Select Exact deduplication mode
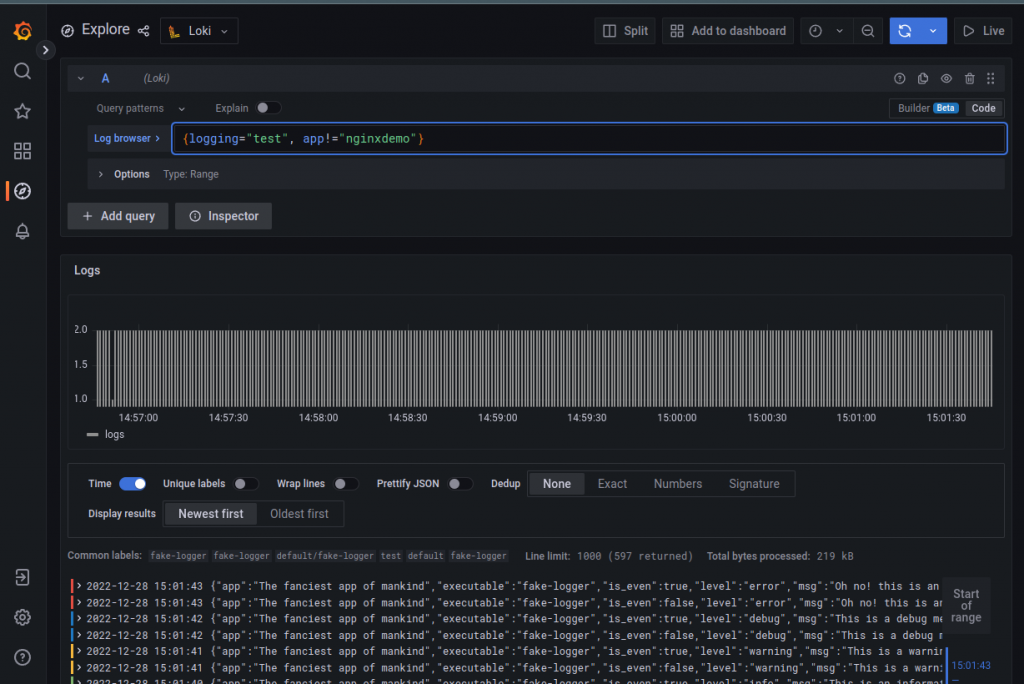Viewport: 1024px width, 684px height. tap(612, 483)
